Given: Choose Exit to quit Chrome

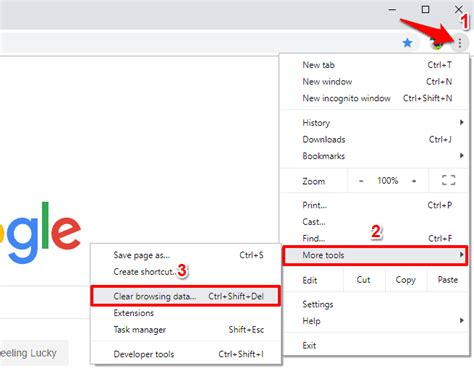Looking at the screenshot, I should click(375, 346).
